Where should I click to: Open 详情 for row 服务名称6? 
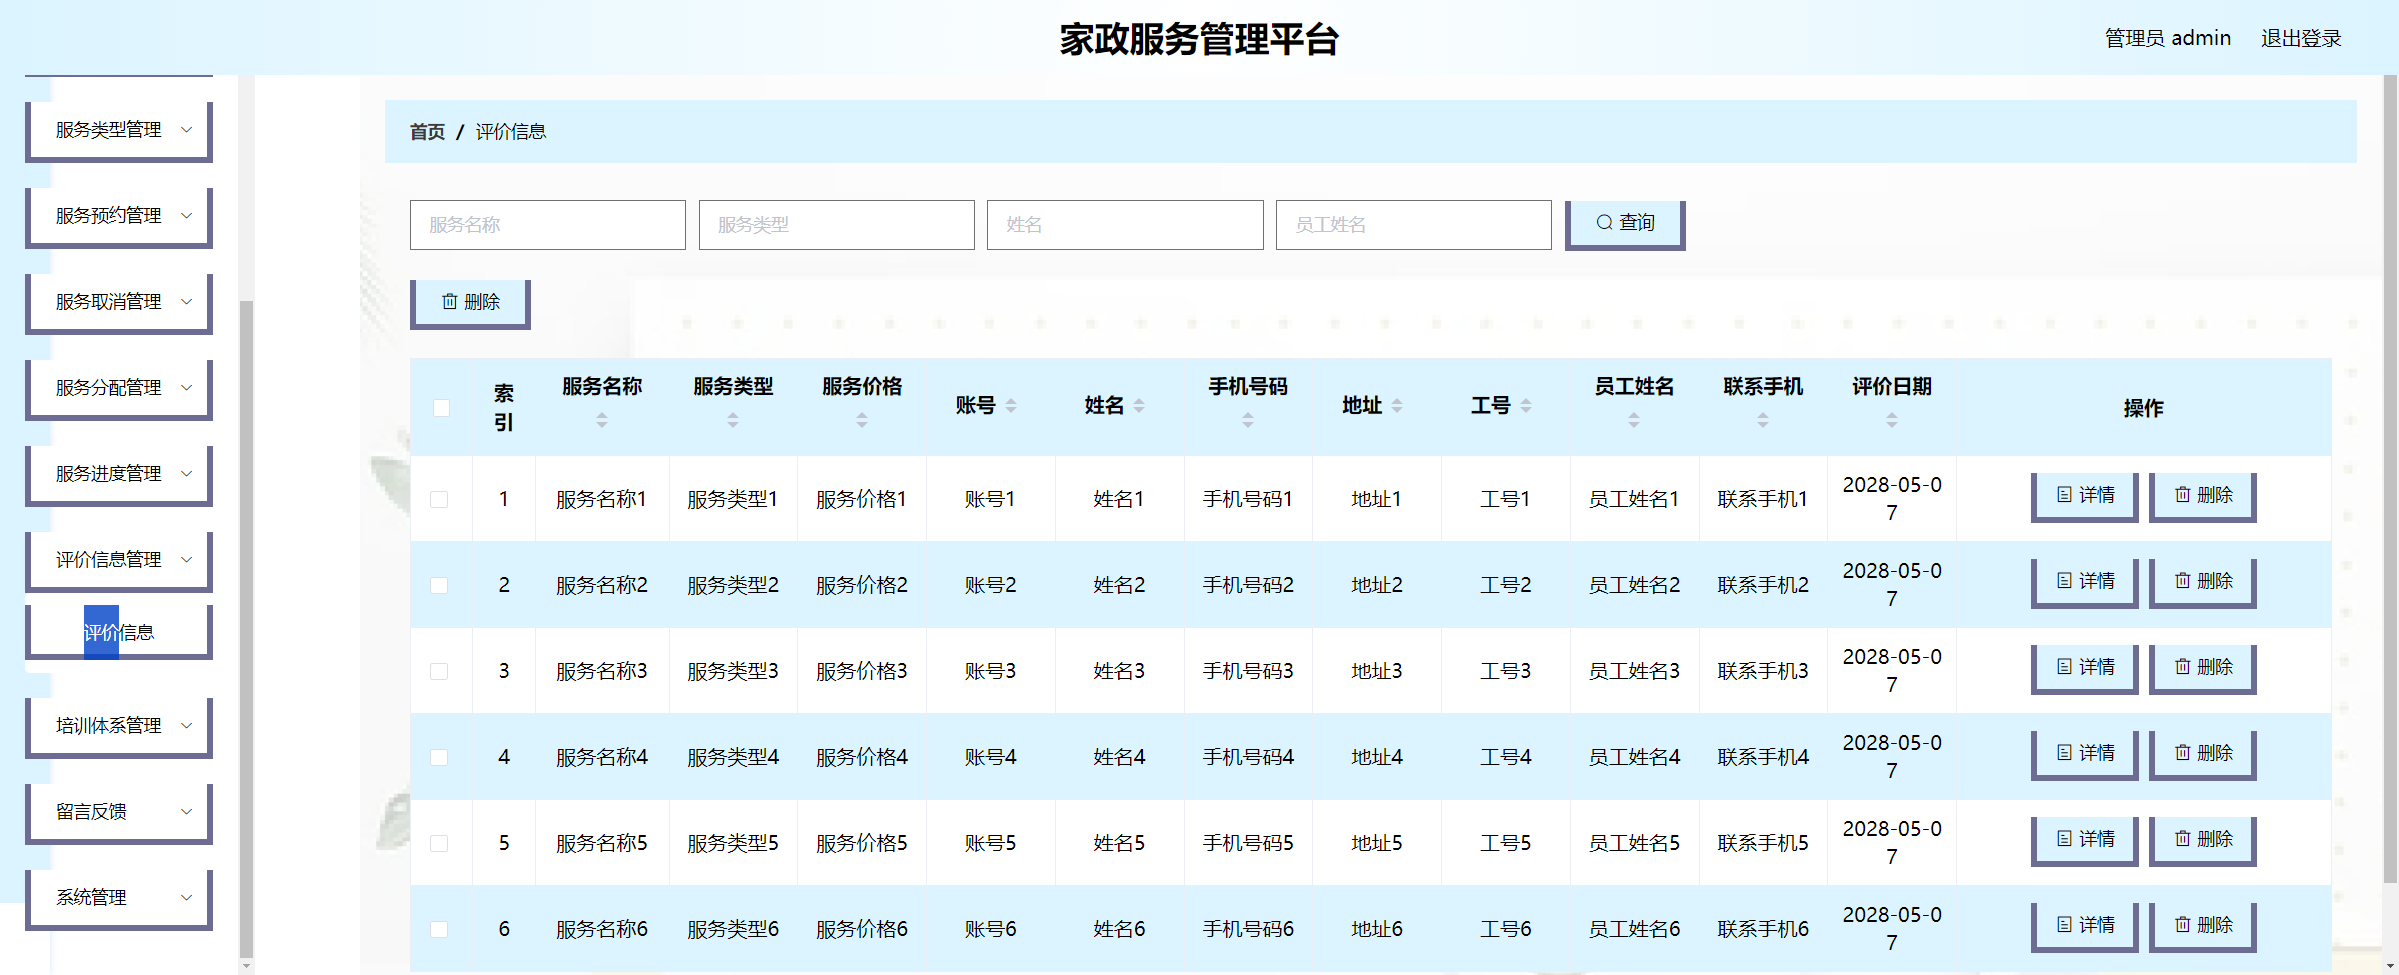click(x=2085, y=926)
